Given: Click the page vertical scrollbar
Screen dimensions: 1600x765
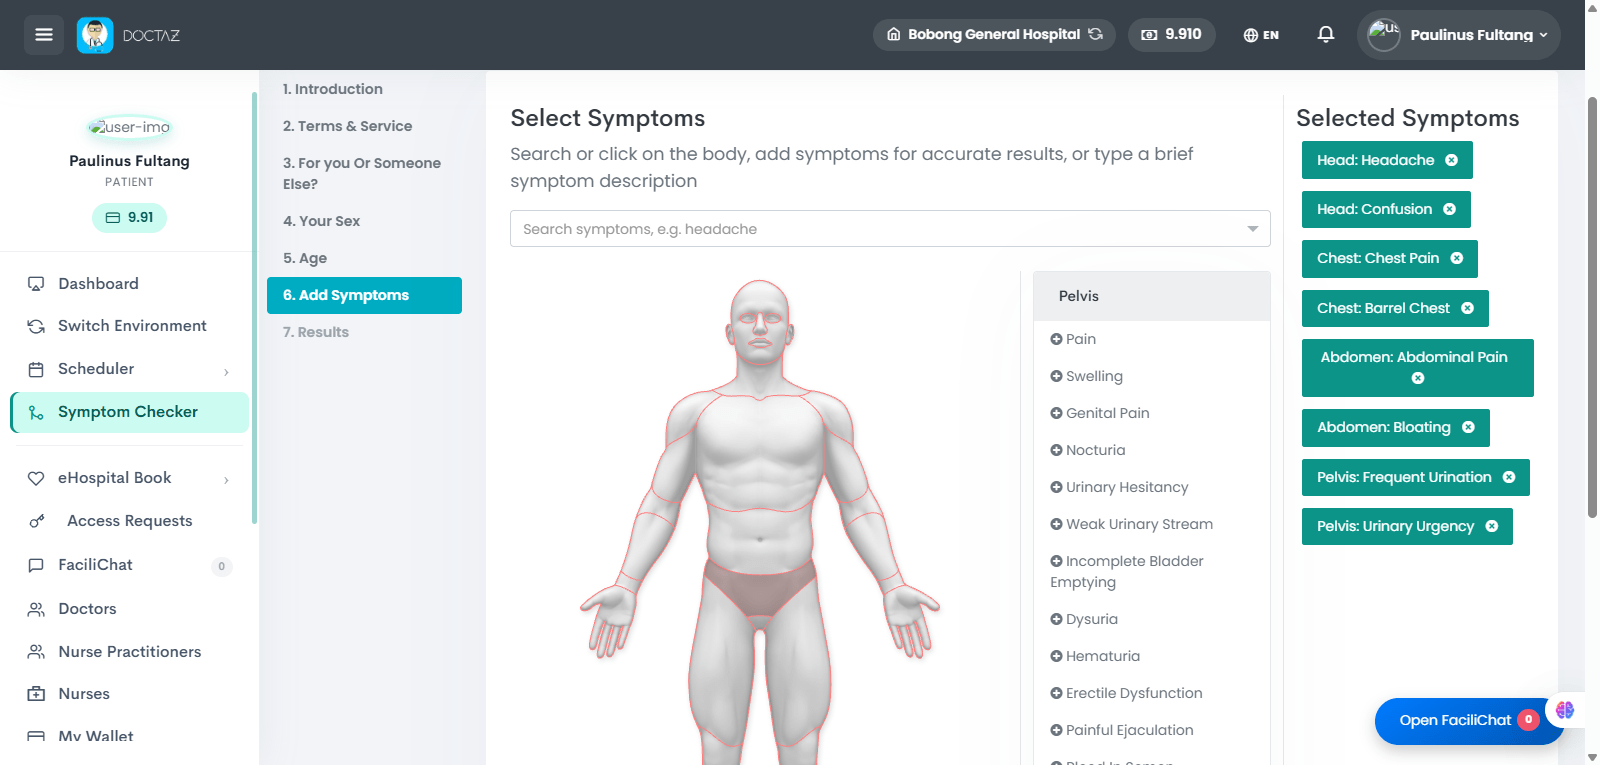Looking at the screenshot, I should point(1592,307).
